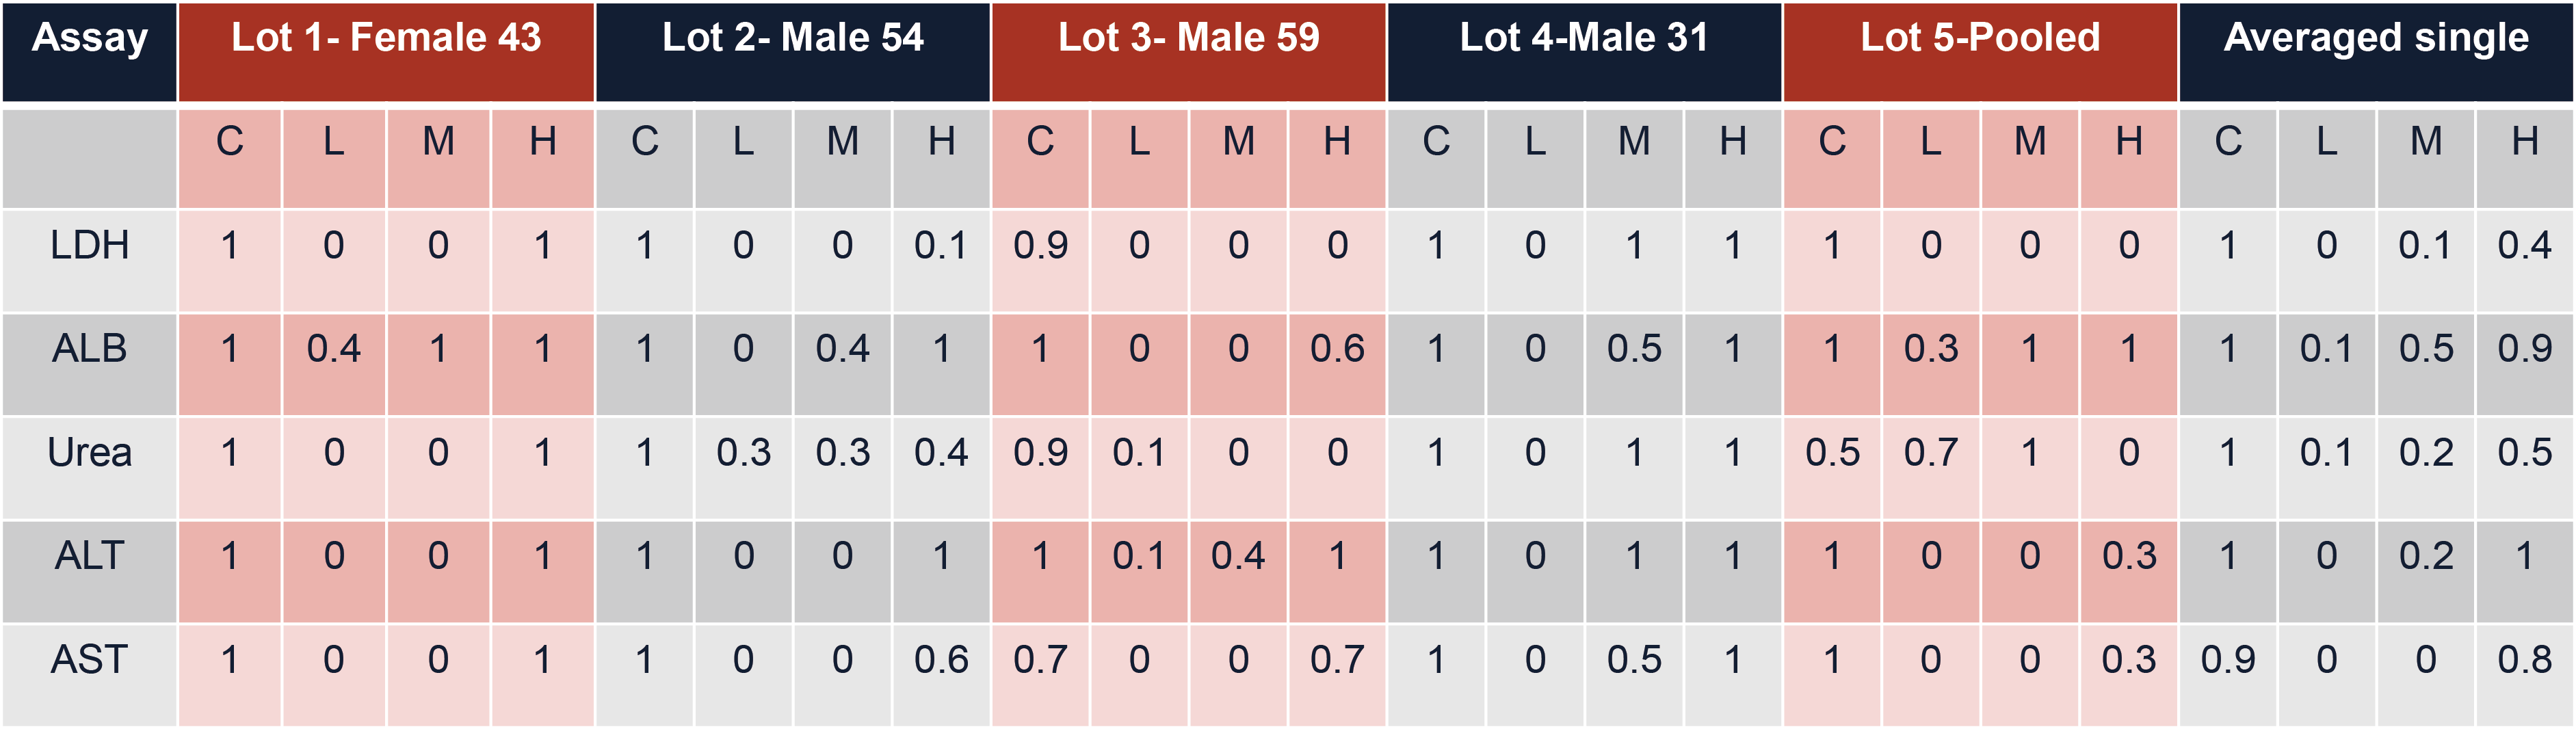2576x729 pixels.
Task: Select the Lot 1- Female 43 header
Action: click(x=386, y=40)
